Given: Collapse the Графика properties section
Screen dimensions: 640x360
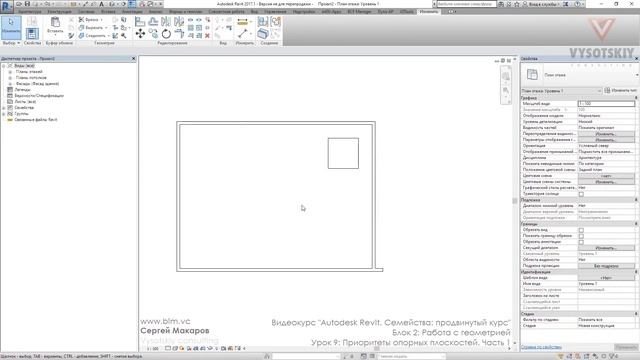Looking at the screenshot, I should pyautogui.click(x=636, y=98).
